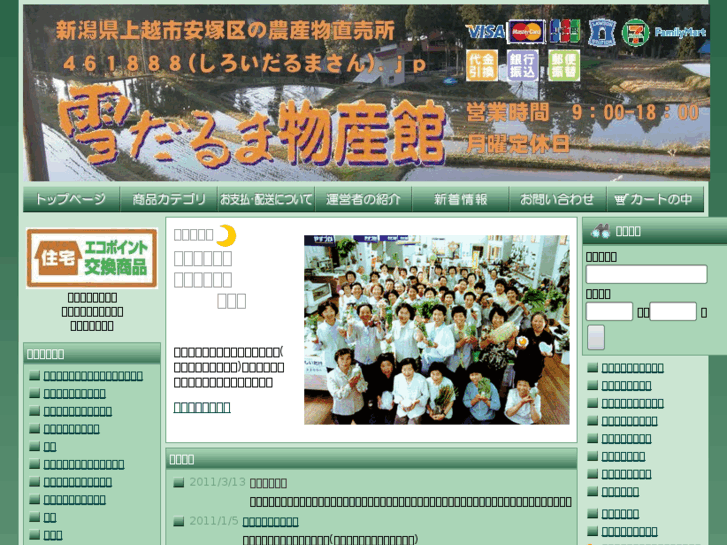Viewport: 727px width, 545px height.
Task: Click the MasterCard logo in header
Action: click(x=526, y=32)
